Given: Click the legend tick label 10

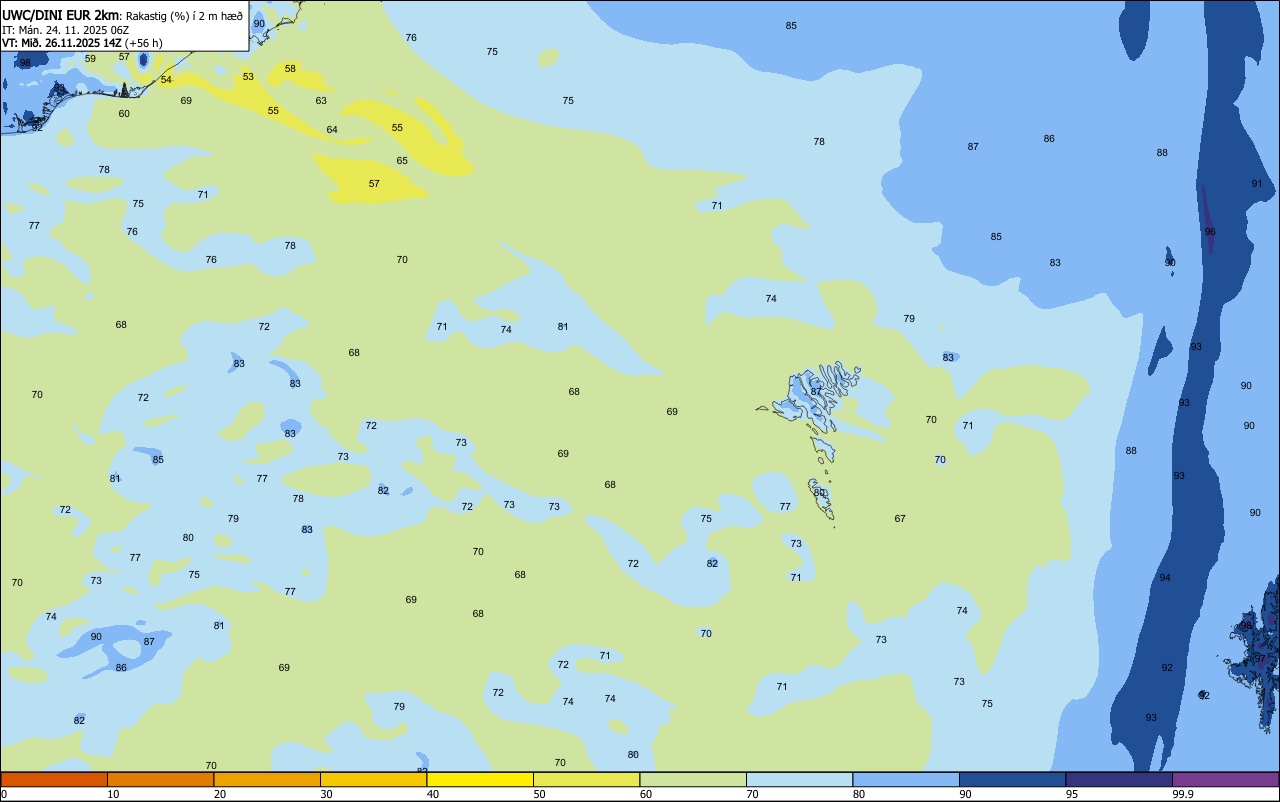Looking at the screenshot, I should 113,794.
